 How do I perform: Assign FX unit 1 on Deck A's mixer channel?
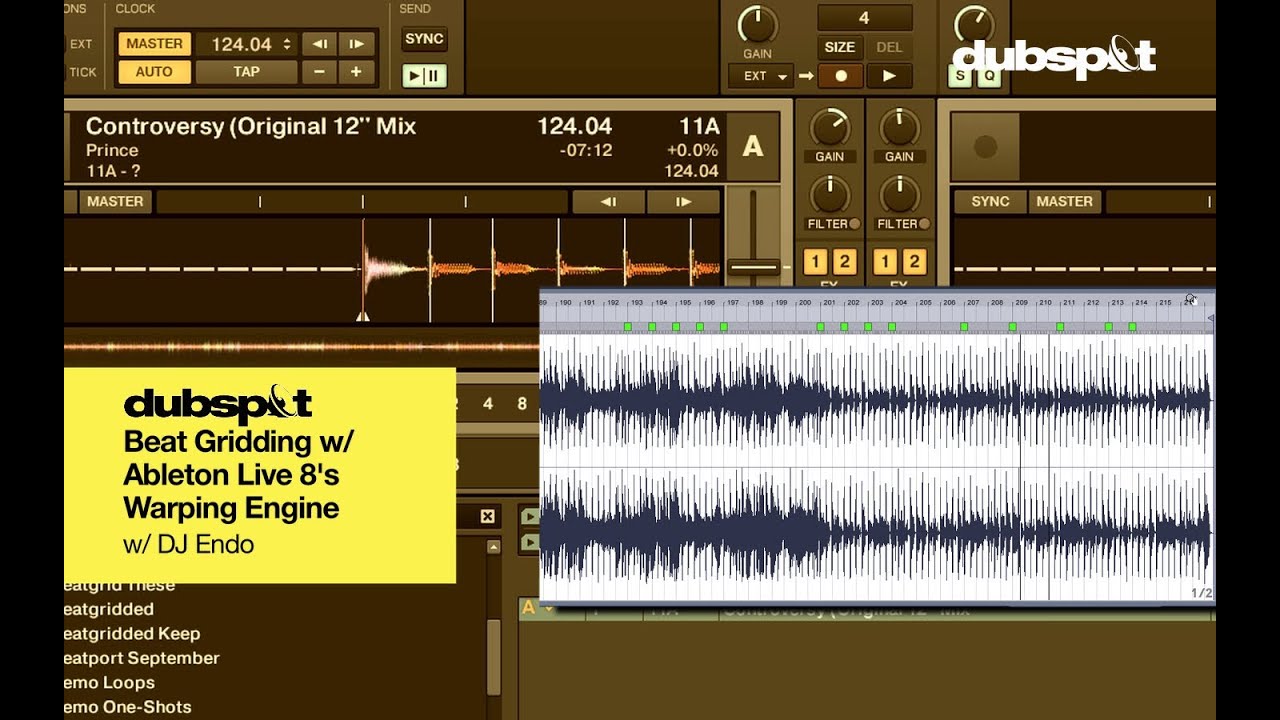coord(815,262)
